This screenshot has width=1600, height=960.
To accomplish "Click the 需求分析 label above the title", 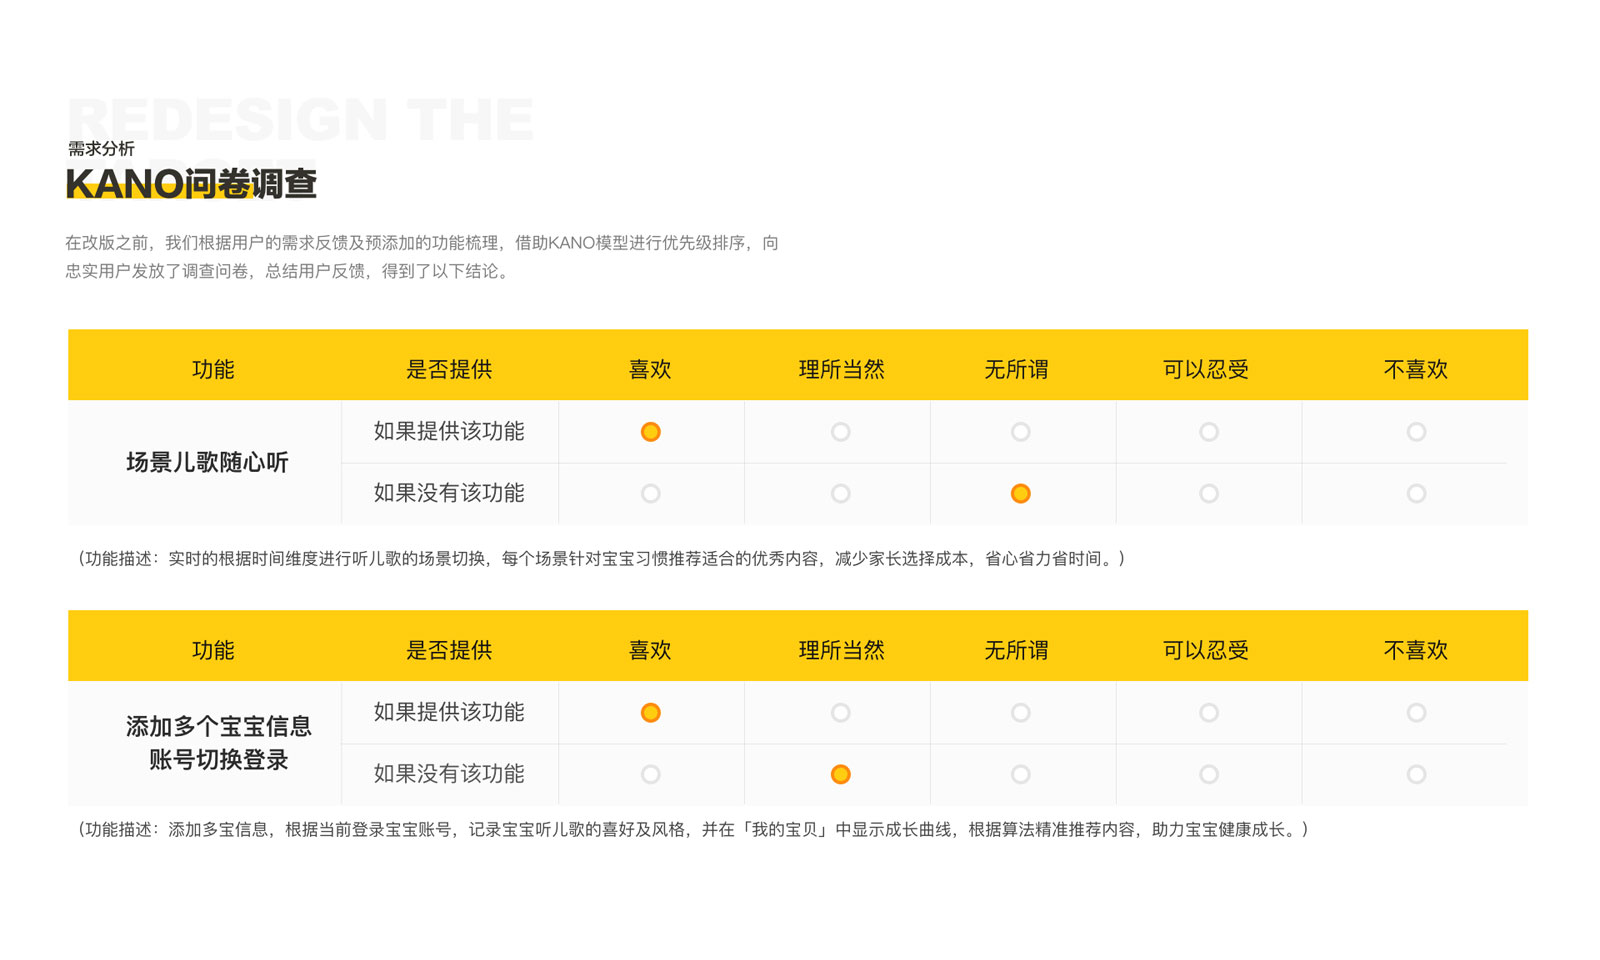I will [101, 148].
